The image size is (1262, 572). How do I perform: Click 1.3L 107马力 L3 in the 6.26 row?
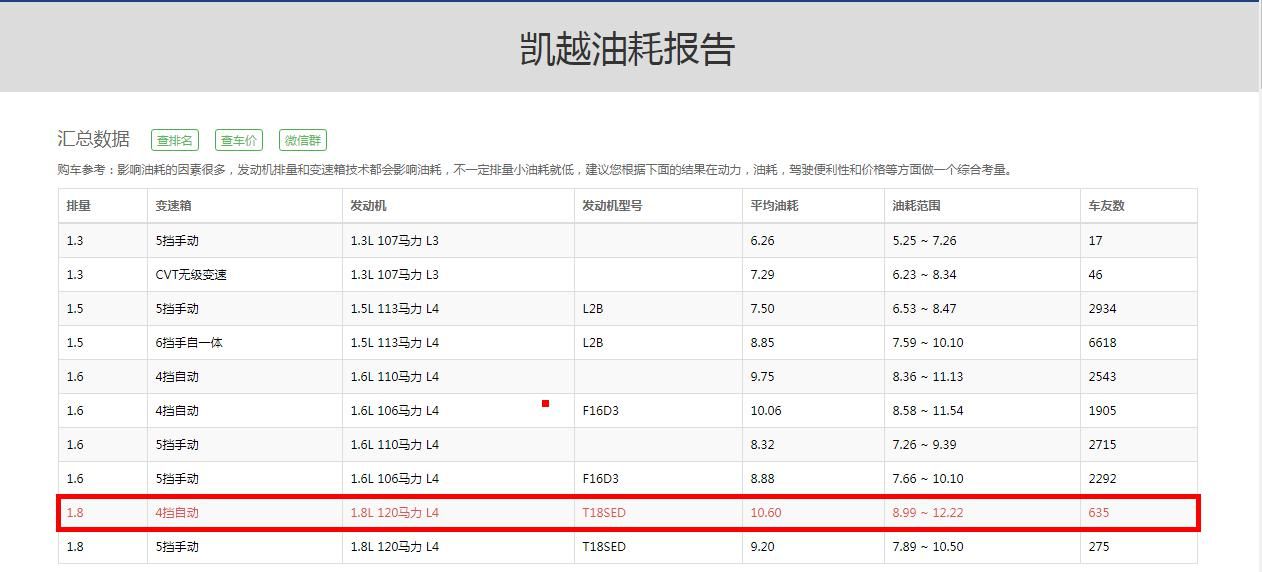[x=394, y=240]
